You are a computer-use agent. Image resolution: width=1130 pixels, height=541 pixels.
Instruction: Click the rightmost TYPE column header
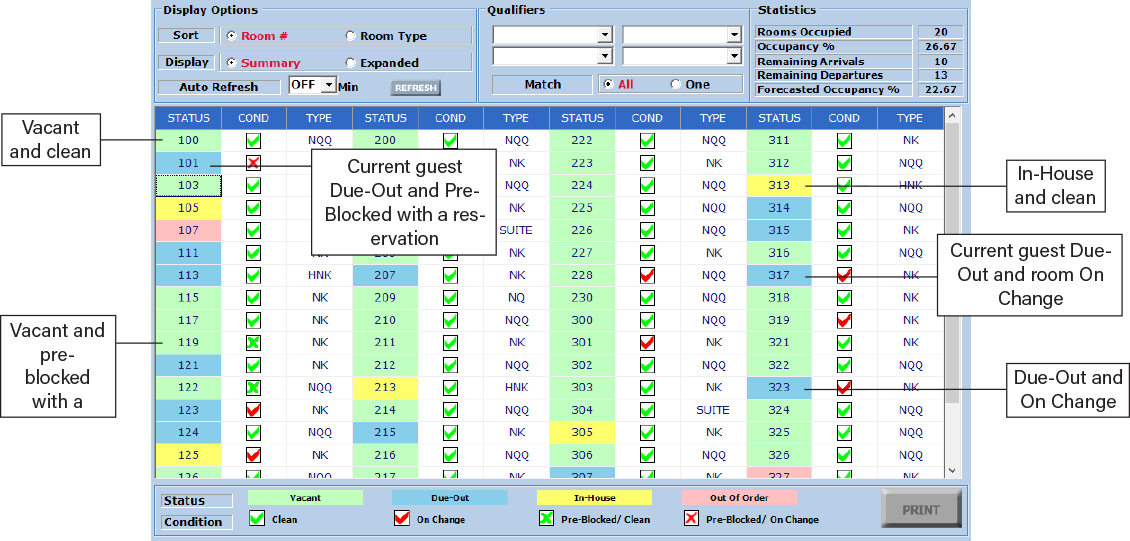point(908,118)
